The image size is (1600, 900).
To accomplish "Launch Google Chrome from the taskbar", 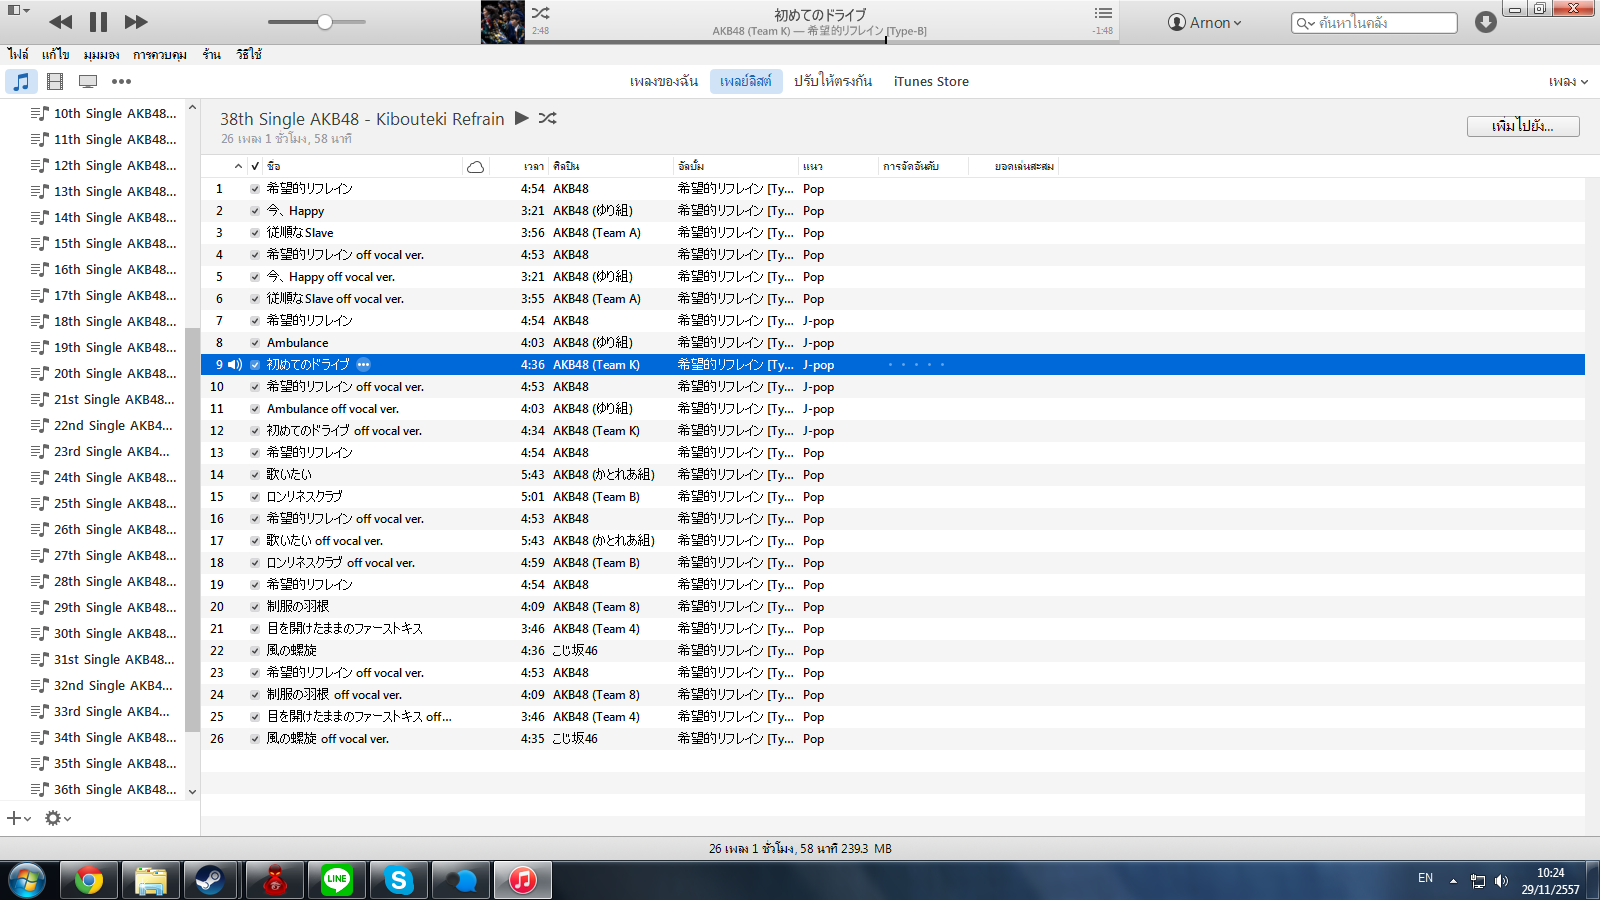I will (88, 881).
